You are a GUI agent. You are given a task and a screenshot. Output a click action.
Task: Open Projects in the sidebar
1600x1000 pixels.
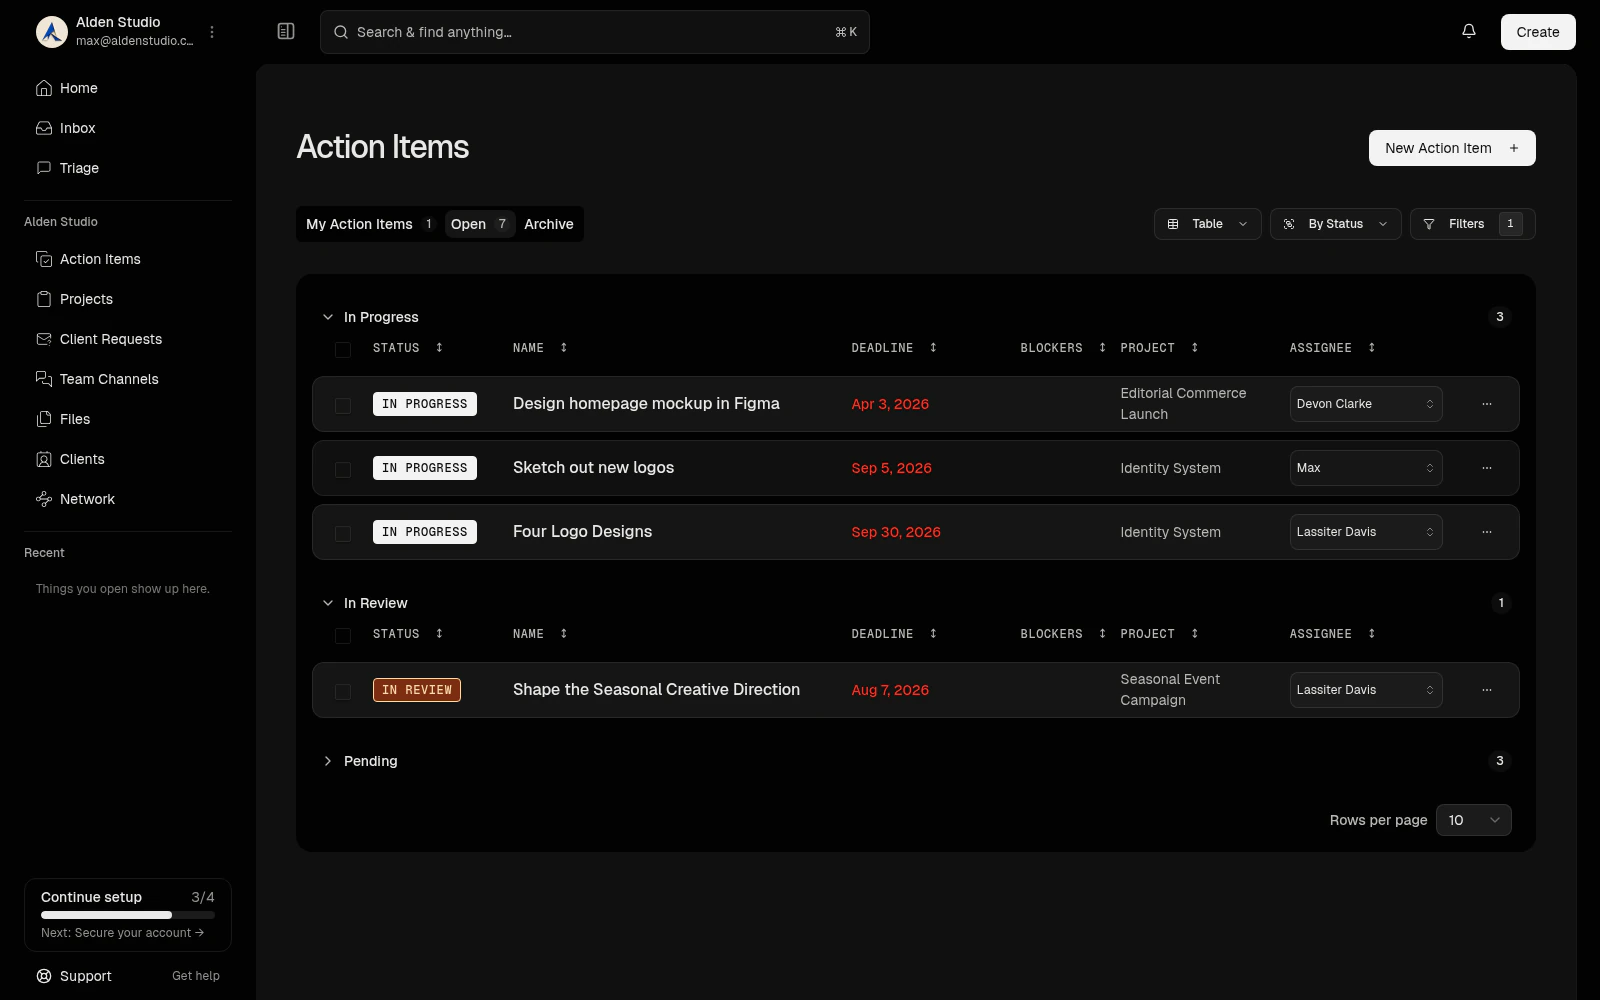[x=128, y=299]
